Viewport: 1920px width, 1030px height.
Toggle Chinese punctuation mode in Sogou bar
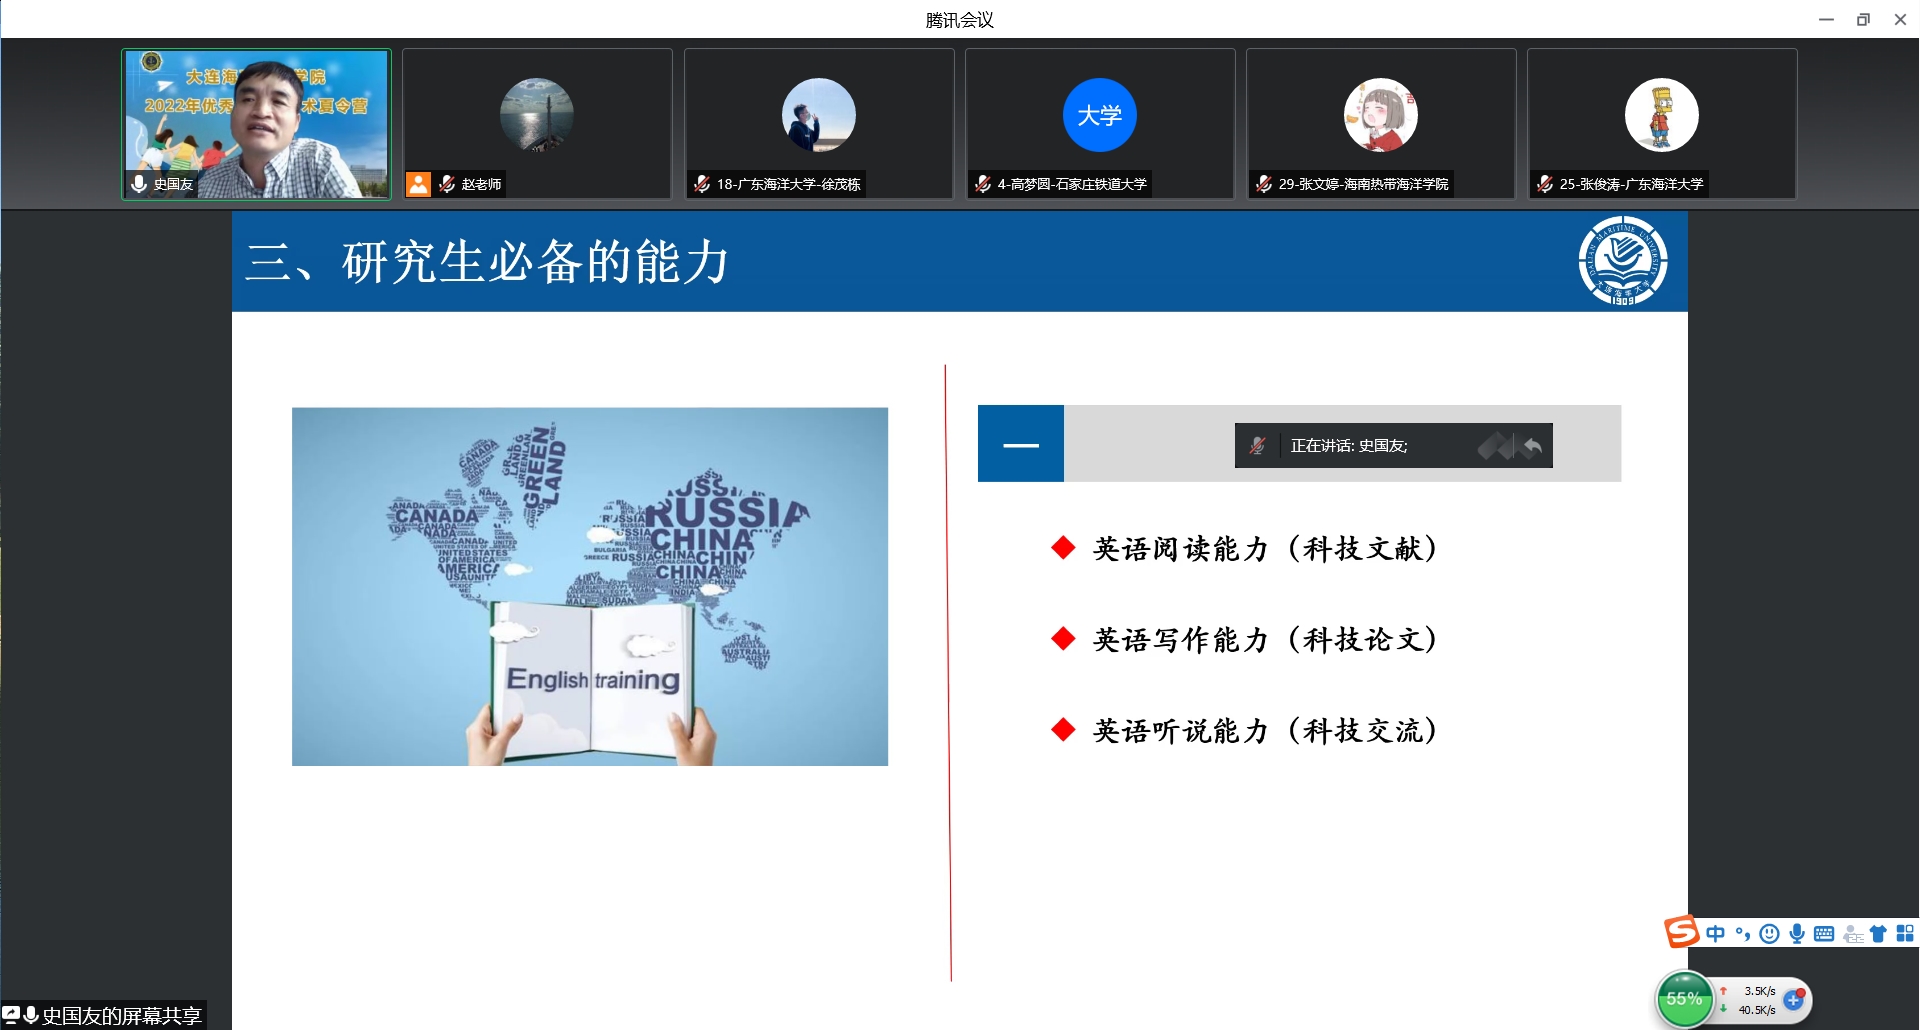1742,934
